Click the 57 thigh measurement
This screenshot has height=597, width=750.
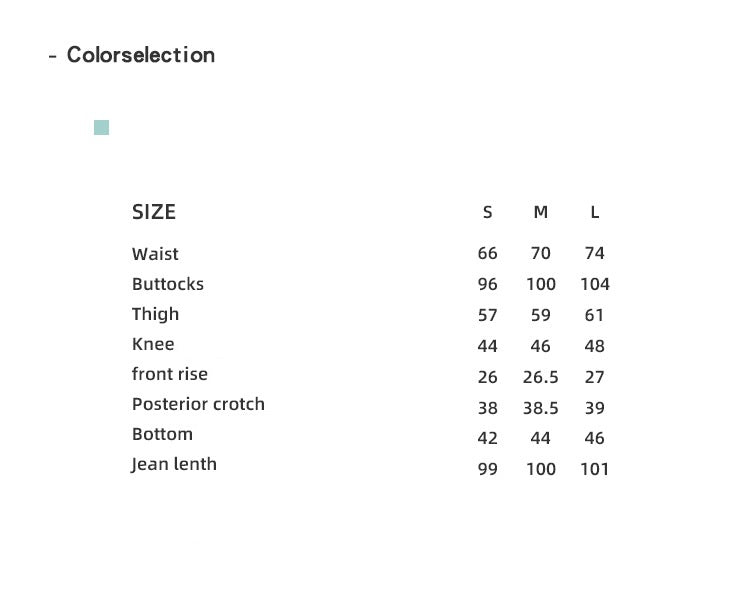488,315
